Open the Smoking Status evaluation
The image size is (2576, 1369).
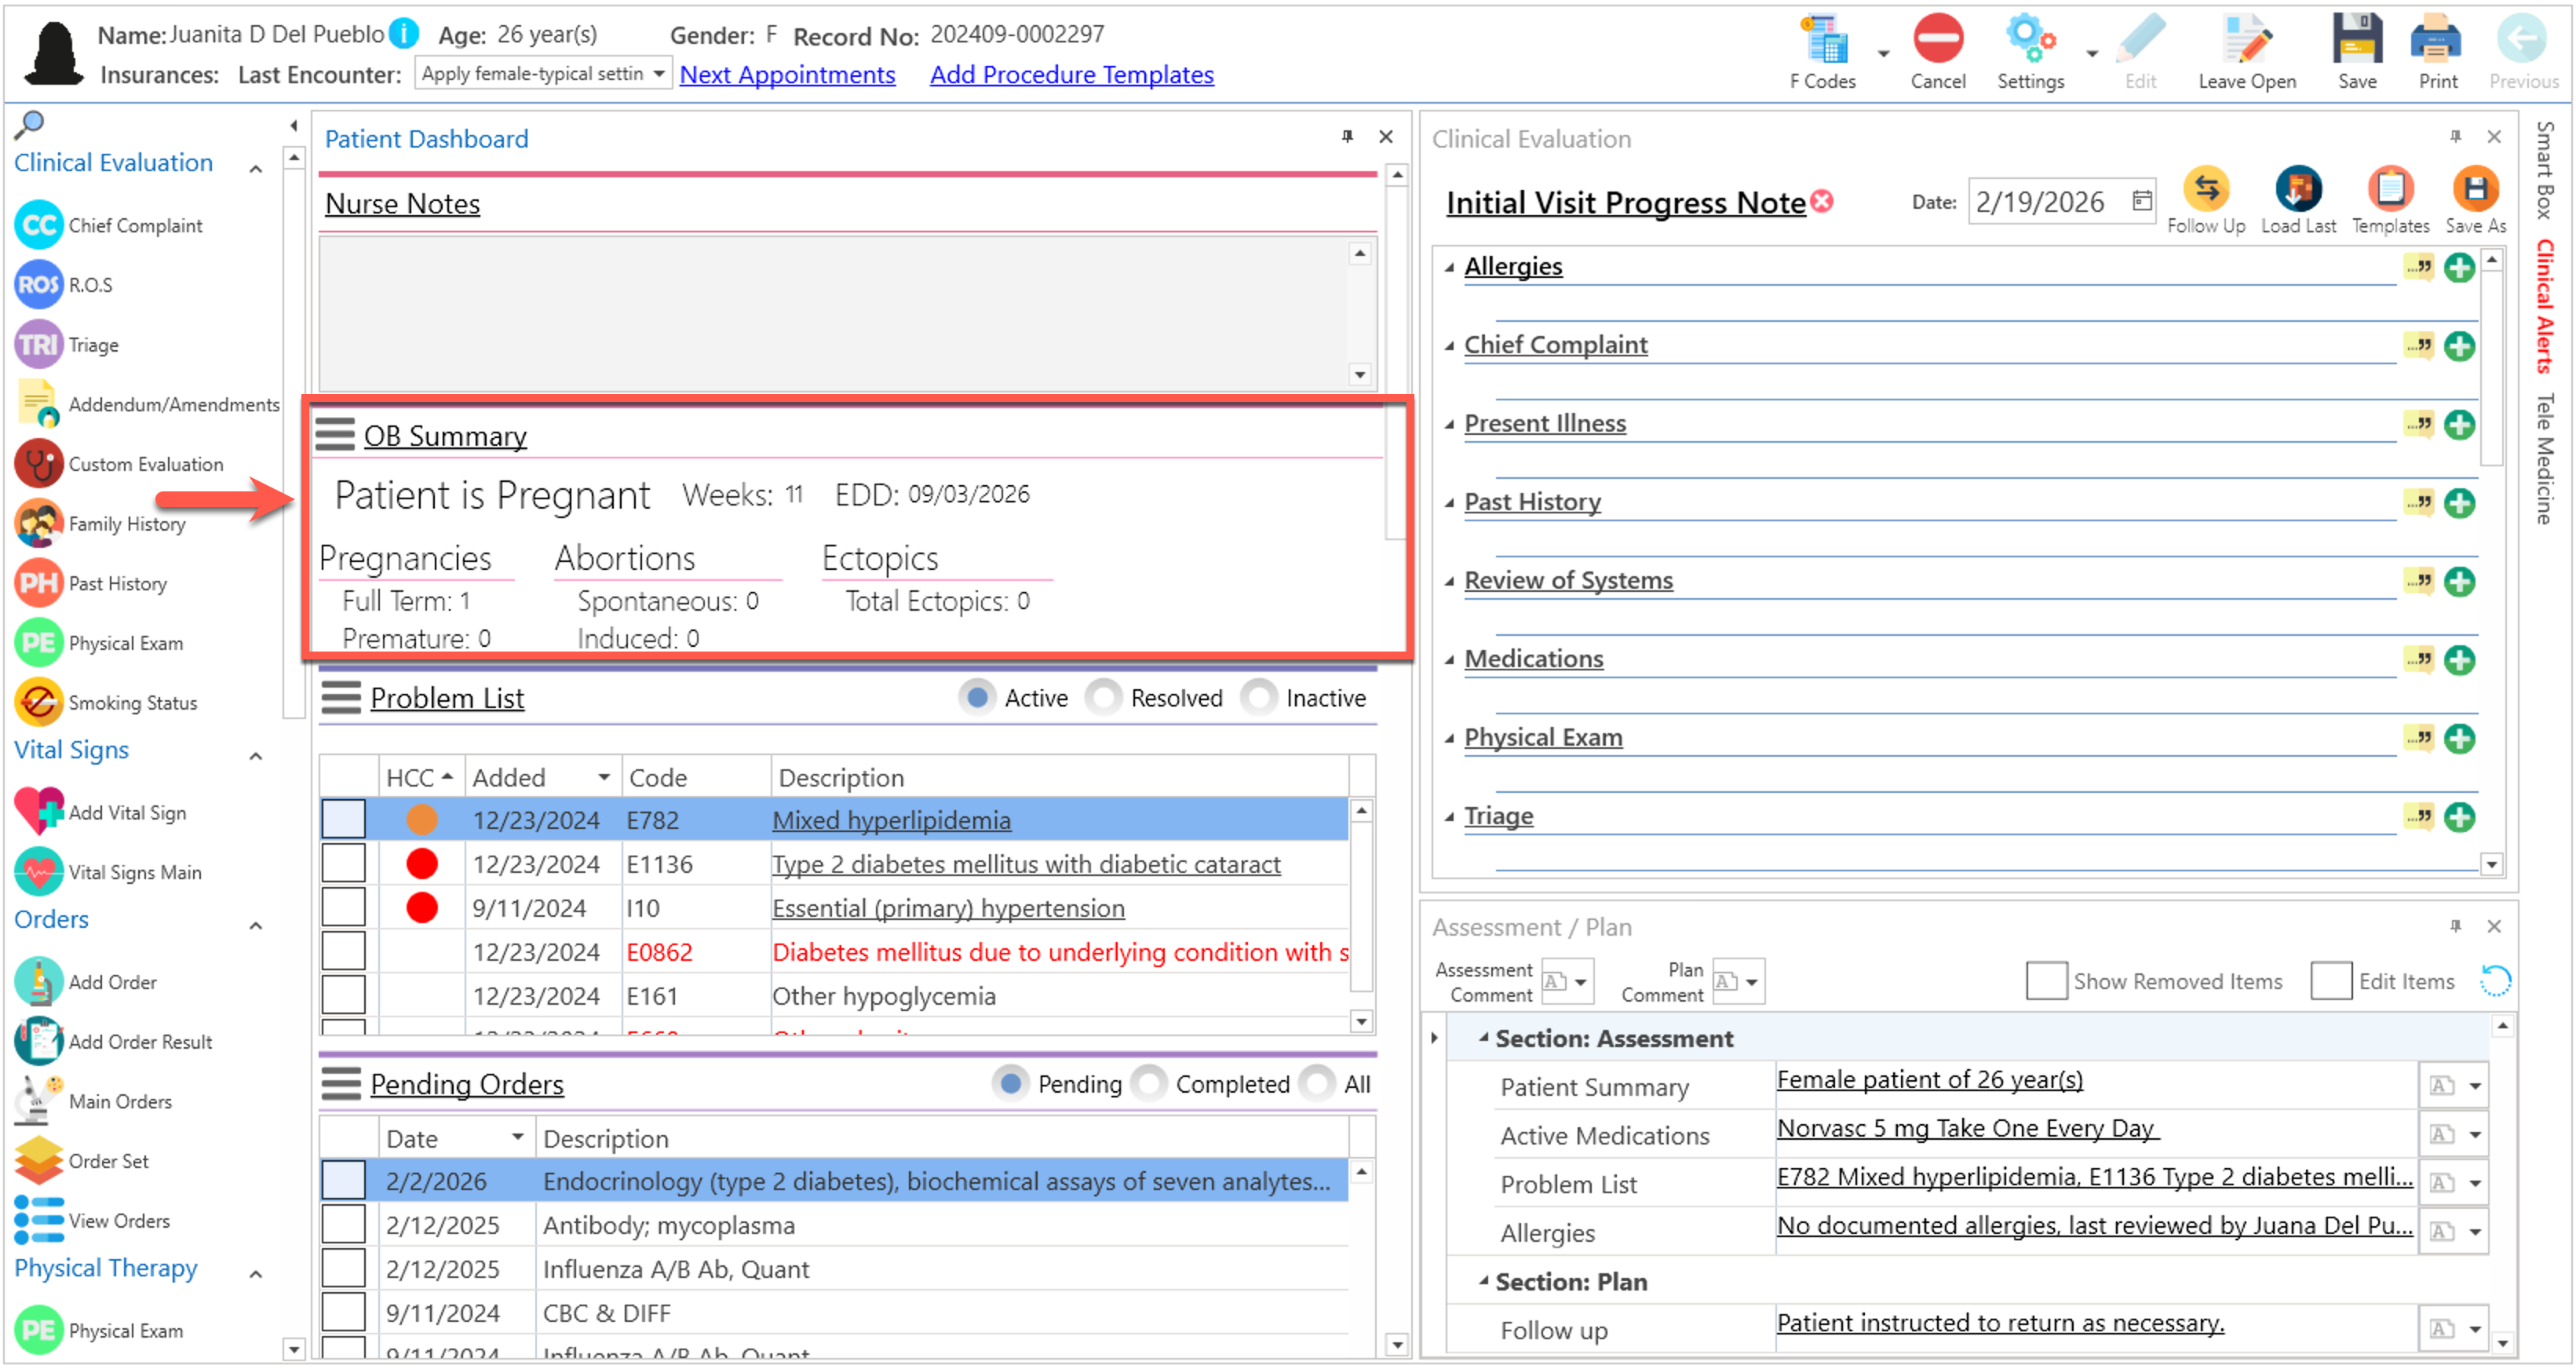coord(131,703)
